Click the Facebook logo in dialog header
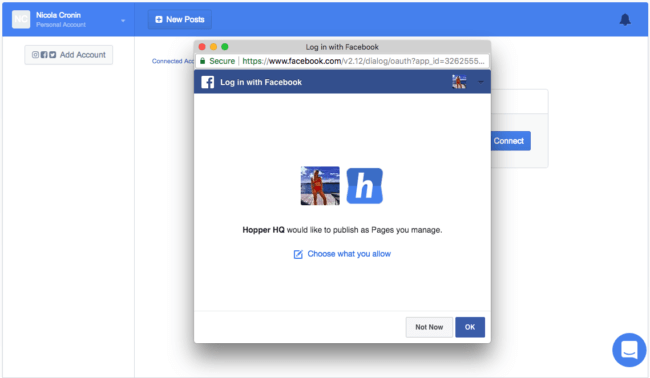Image resolution: width=650 pixels, height=378 pixels. pos(208,82)
